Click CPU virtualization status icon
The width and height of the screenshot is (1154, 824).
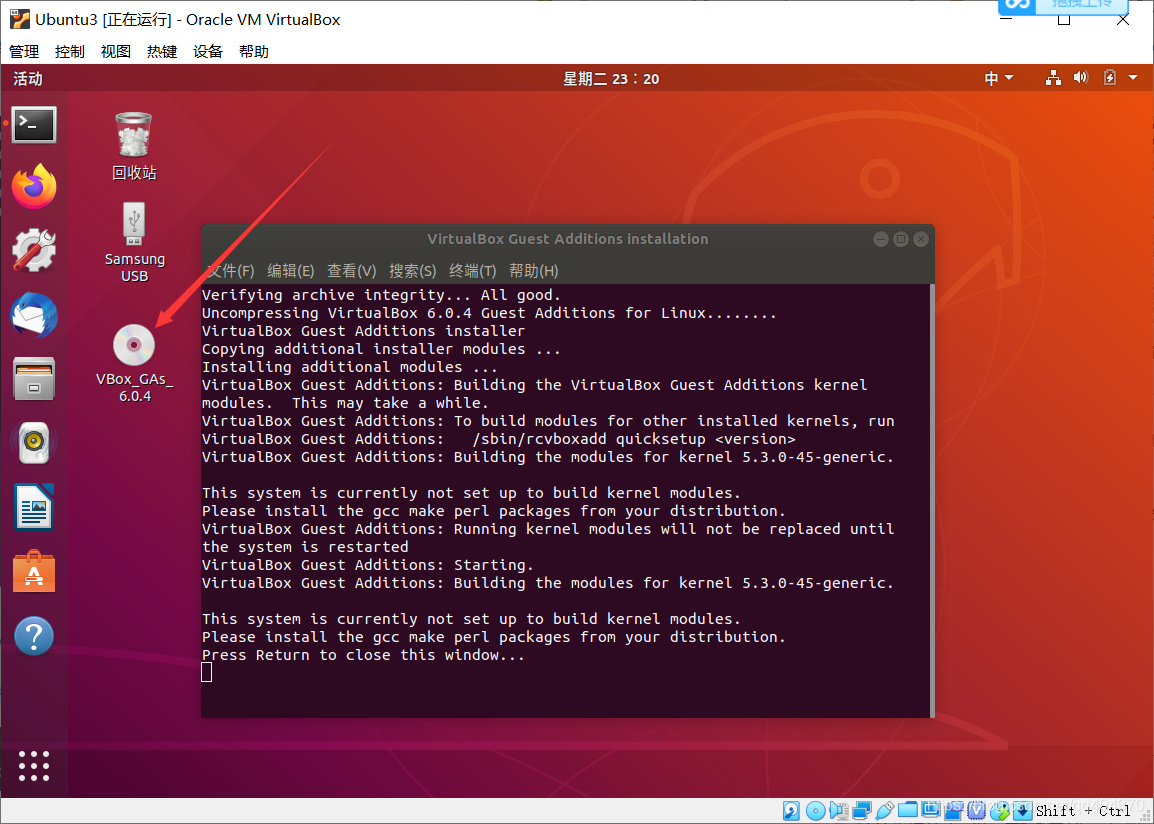coord(977,811)
